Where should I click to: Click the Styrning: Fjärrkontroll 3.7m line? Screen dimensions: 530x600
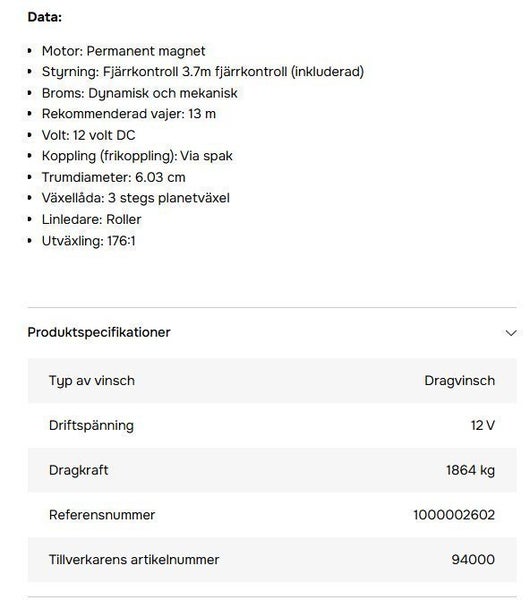203,72
